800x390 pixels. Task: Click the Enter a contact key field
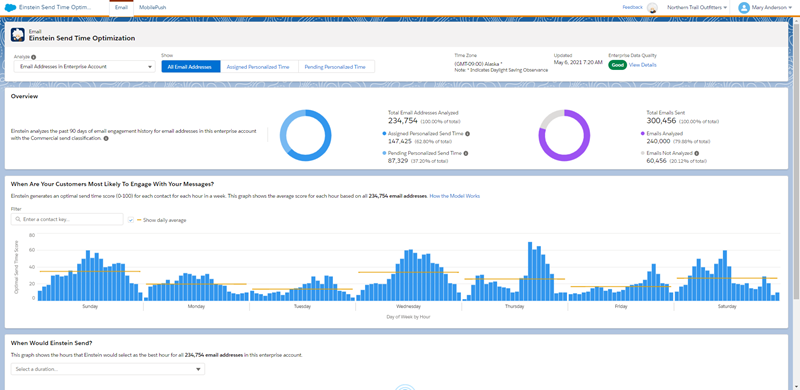pyautogui.click(x=67, y=219)
